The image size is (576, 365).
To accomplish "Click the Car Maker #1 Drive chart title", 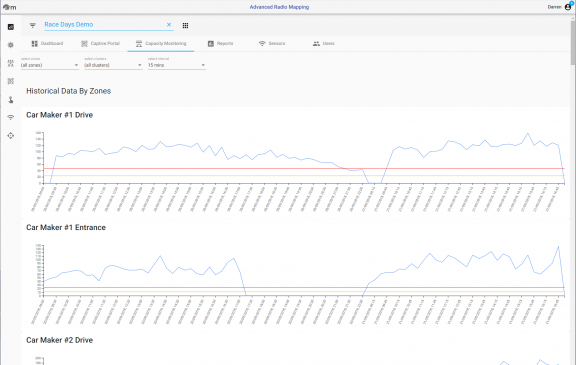I will pyautogui.click(x=60, y=115).
